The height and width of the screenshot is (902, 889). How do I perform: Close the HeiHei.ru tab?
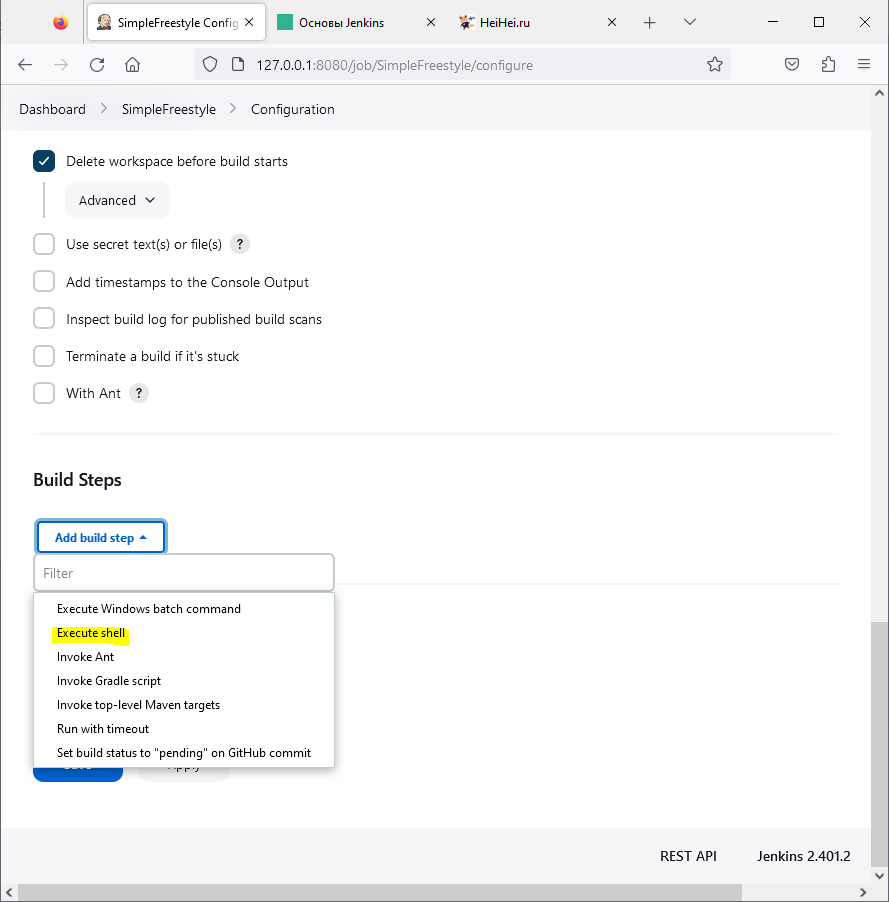612,22
